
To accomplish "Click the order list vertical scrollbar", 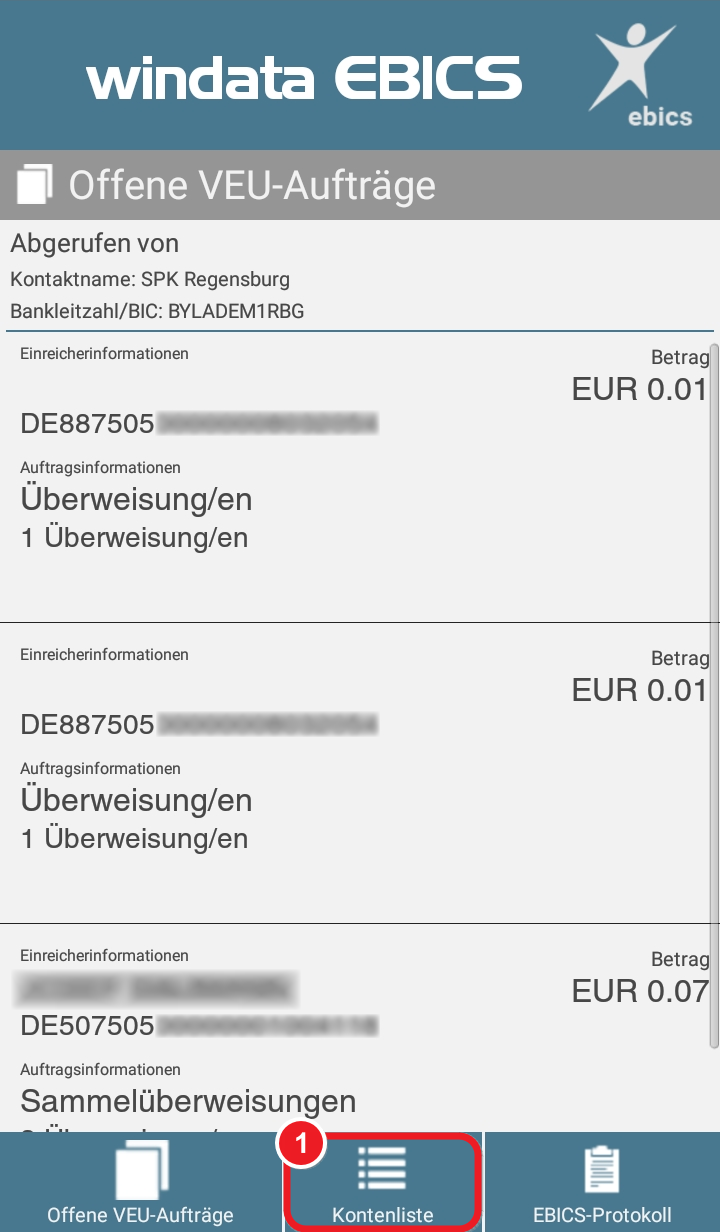I will pos(714,695).
